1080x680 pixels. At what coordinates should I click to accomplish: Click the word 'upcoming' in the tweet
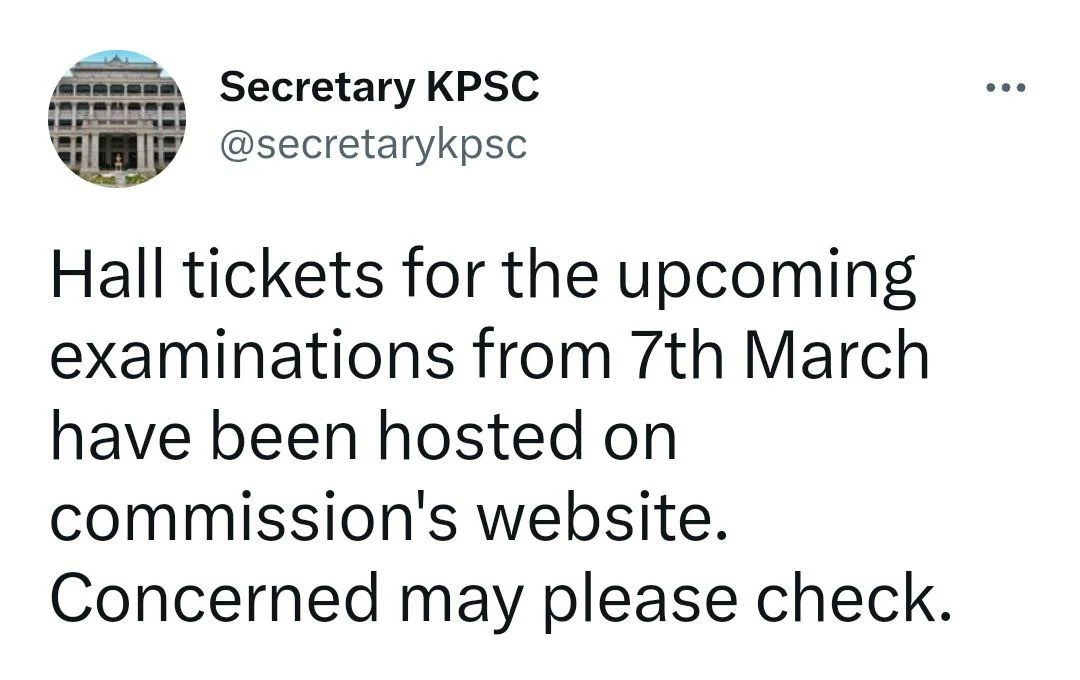[765, 275]
